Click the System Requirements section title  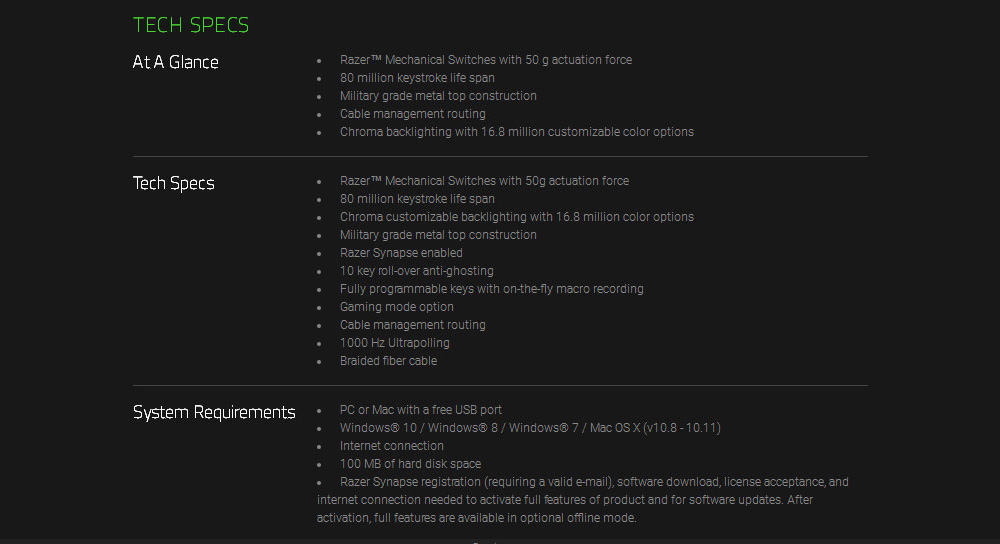pyautogui.click(x=214, y=412)
